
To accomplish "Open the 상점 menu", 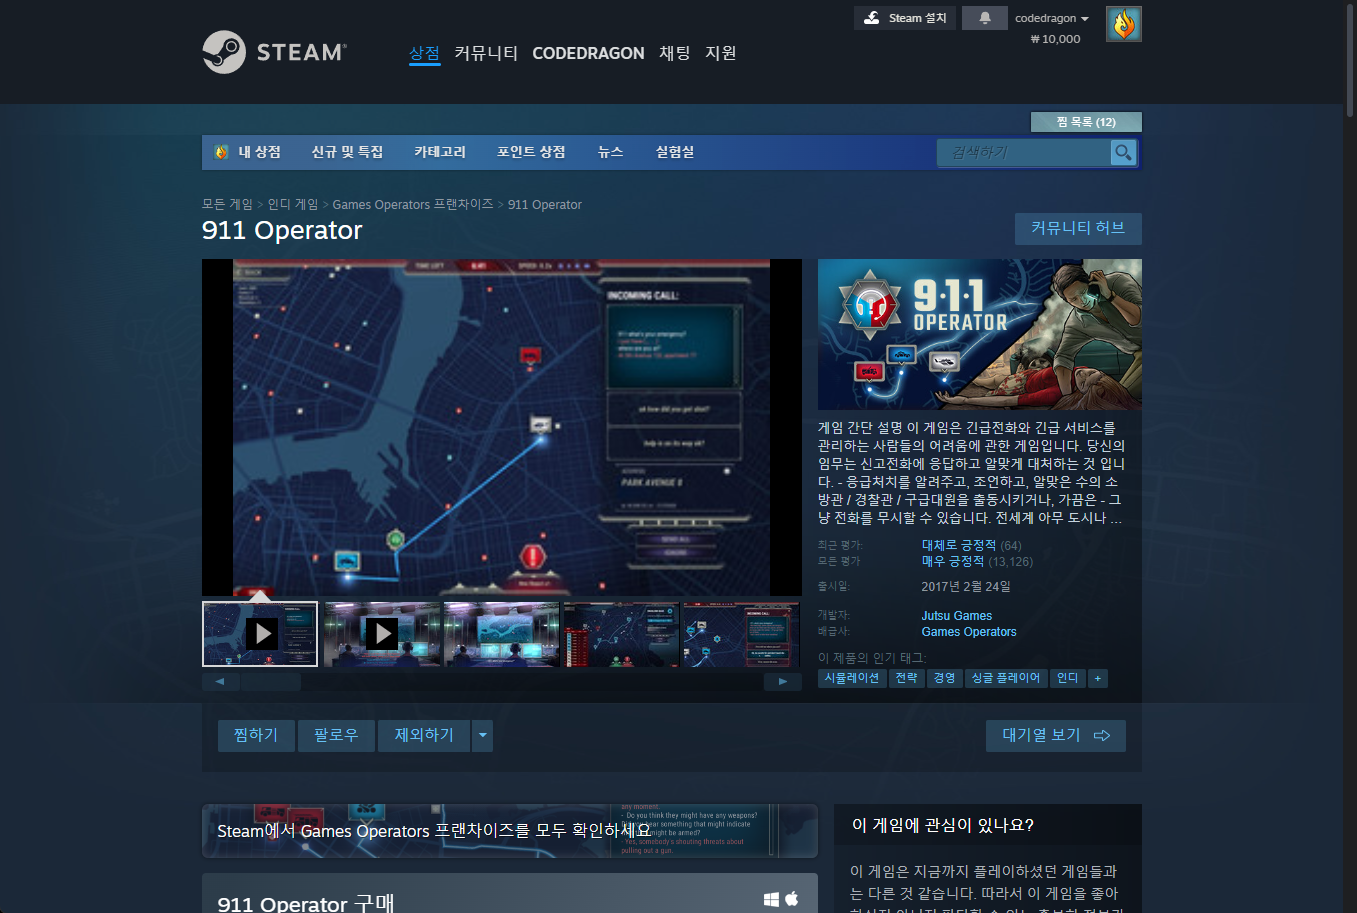I will point(424,53).
